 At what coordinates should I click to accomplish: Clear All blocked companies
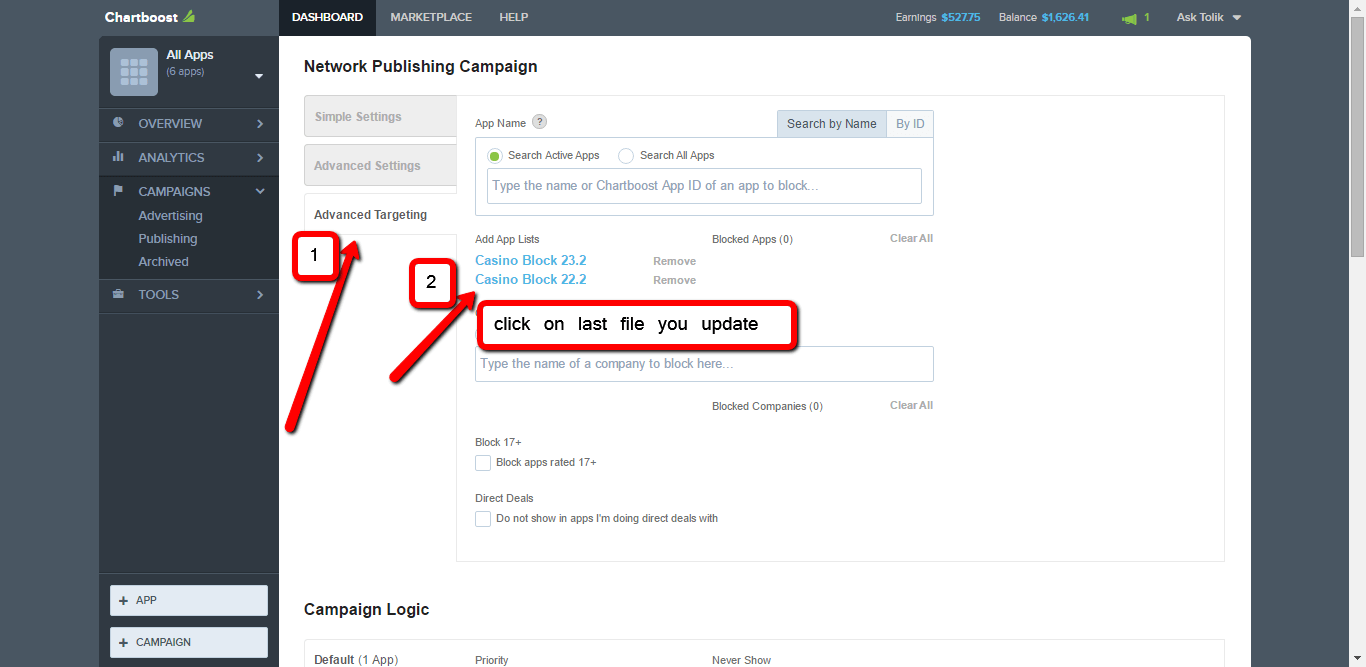(911, 406)
